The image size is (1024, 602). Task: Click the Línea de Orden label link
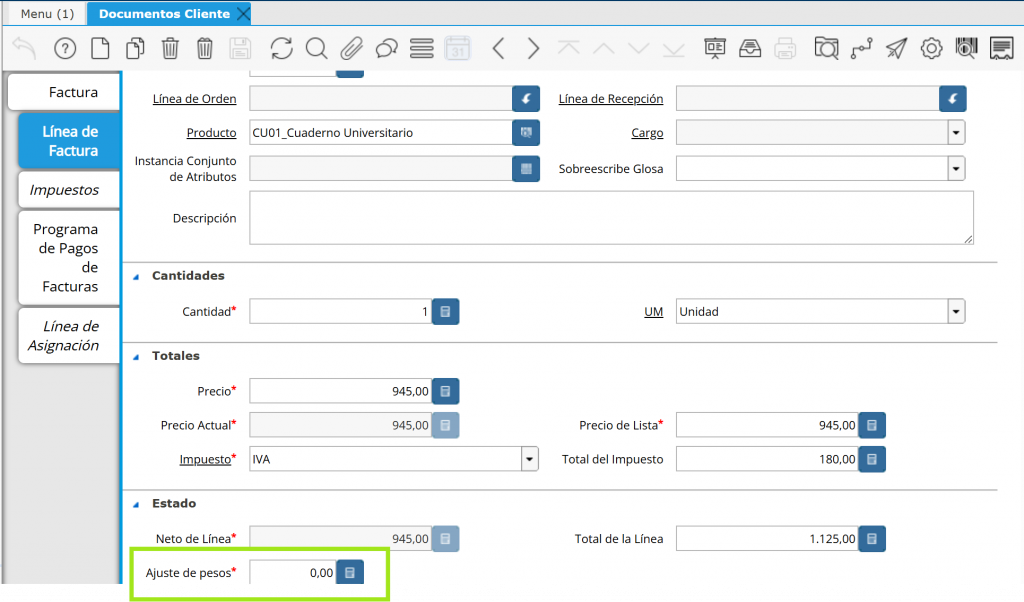click(x=195, y=99)
